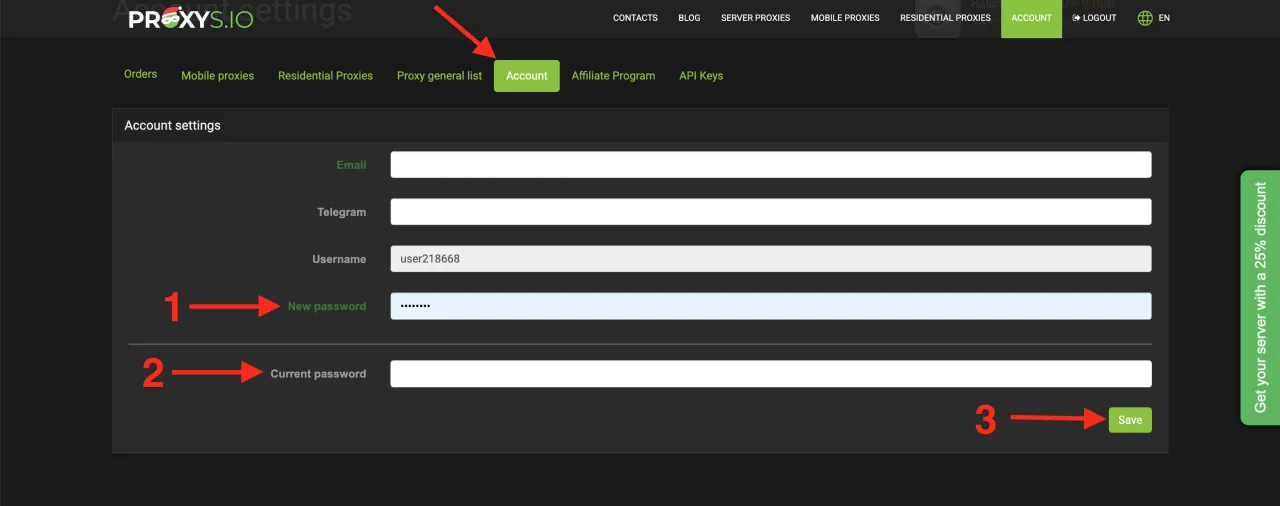Screen dimensions: 1280x506
Task: Select the green Account top menu item
Action: 1031,18
